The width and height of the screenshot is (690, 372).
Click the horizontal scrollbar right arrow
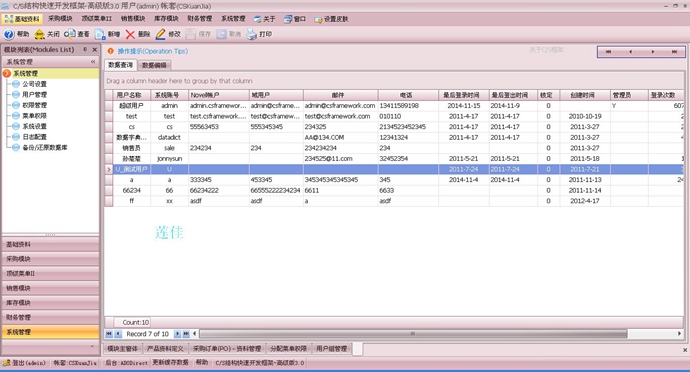tap(679, 334)
